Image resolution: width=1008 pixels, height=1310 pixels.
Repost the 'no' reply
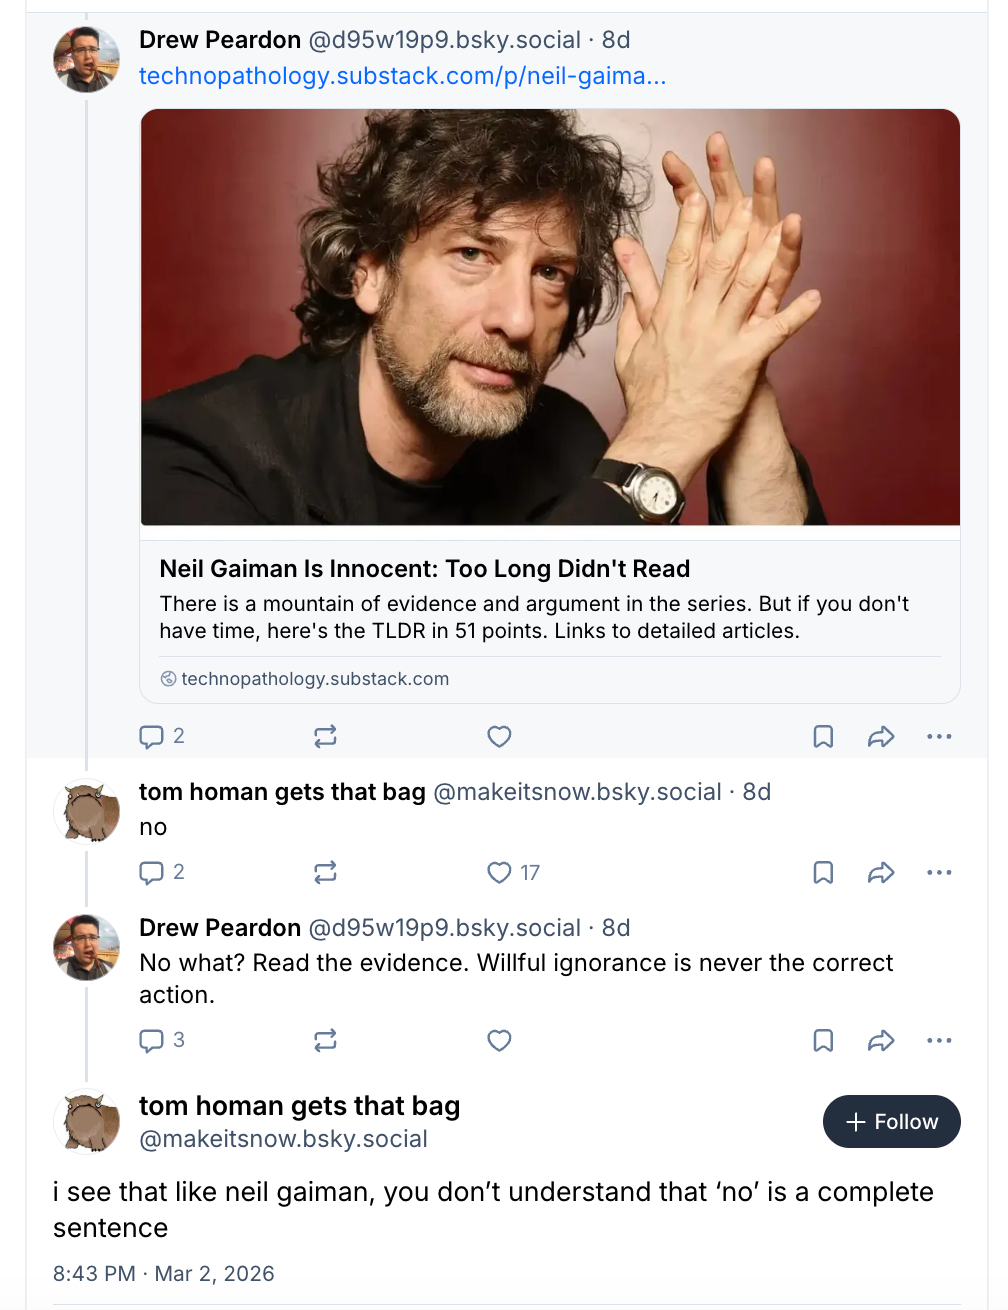coord(325,873)
